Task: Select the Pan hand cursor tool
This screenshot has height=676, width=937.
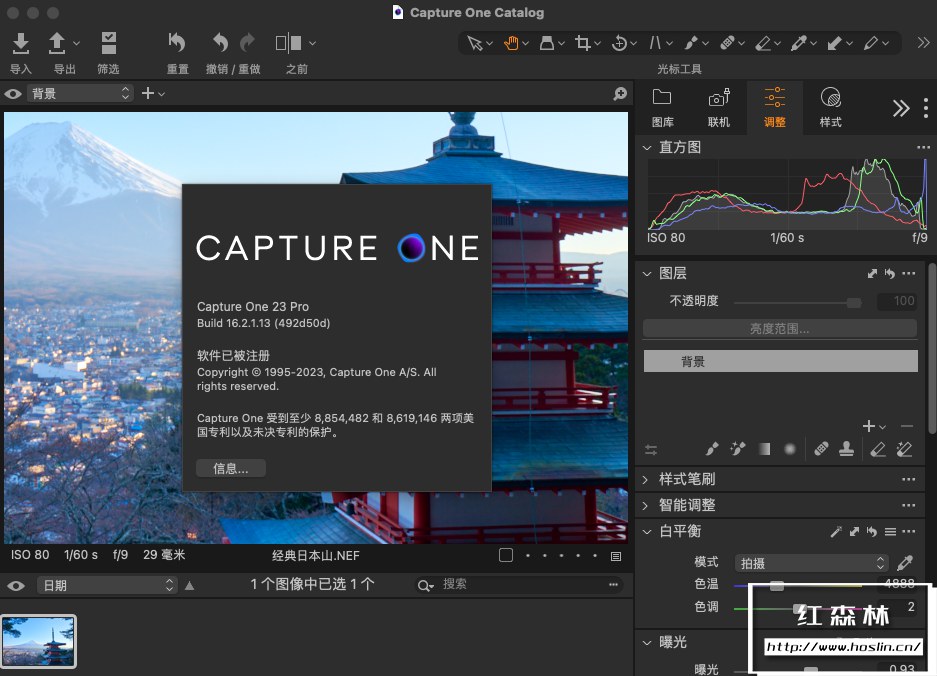Action: coord(511,43)
